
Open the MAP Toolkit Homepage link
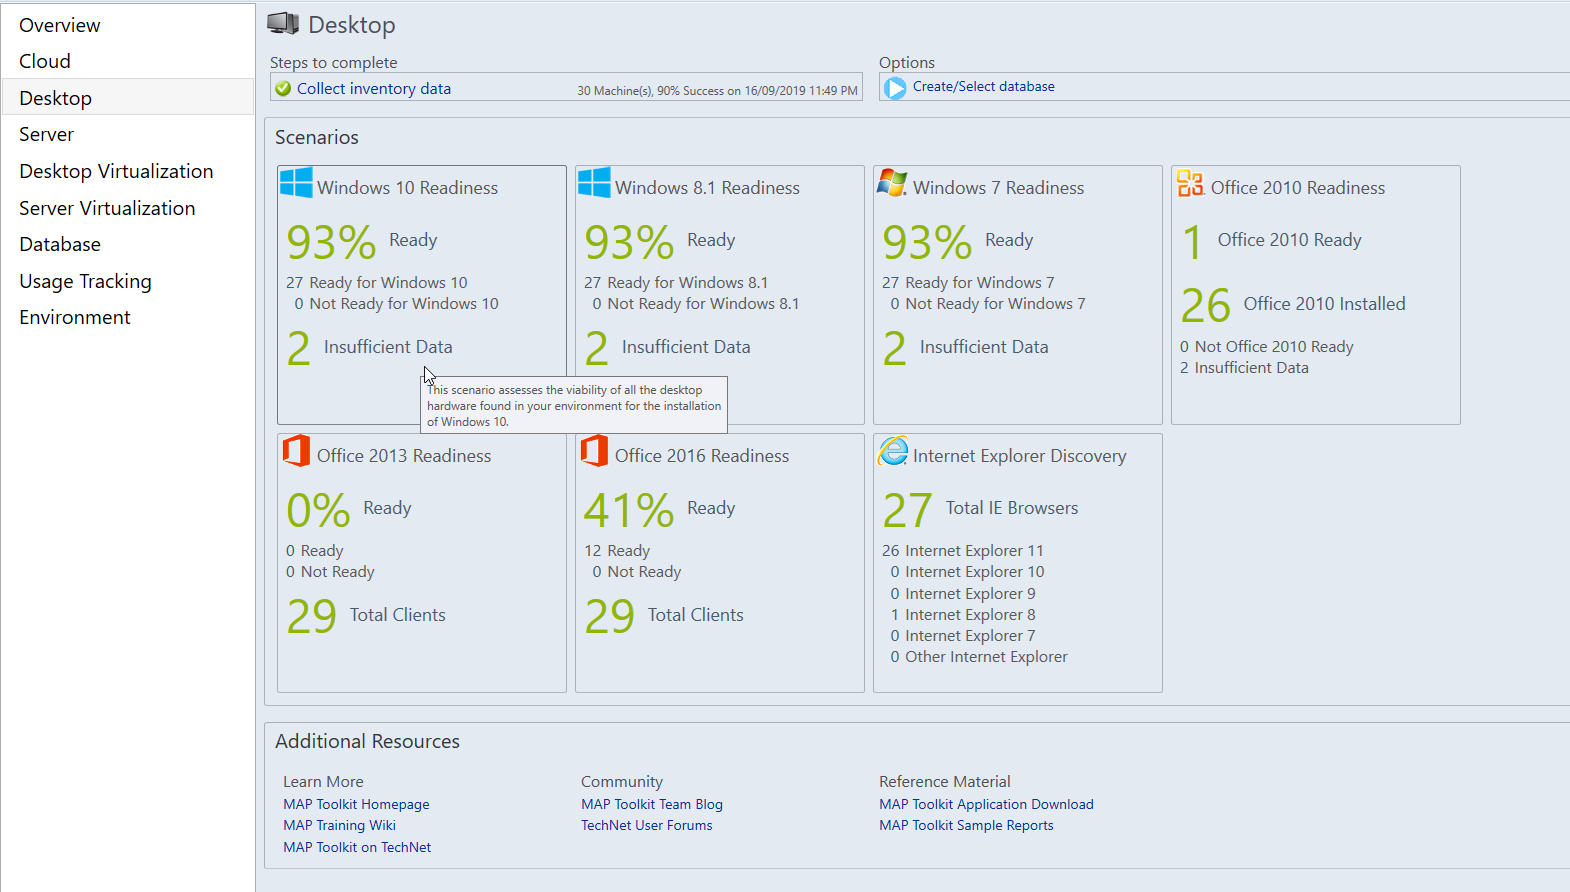pos(356,804)
